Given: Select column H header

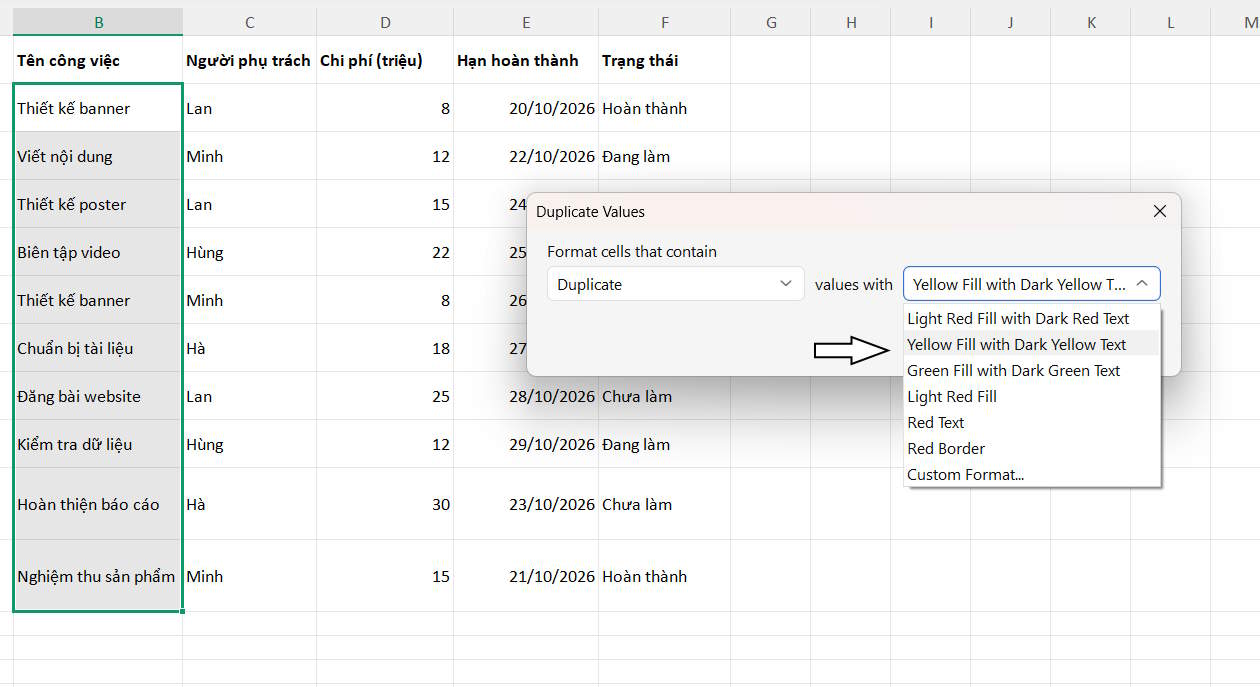Looking at the screenshot, I should point(851,22).
